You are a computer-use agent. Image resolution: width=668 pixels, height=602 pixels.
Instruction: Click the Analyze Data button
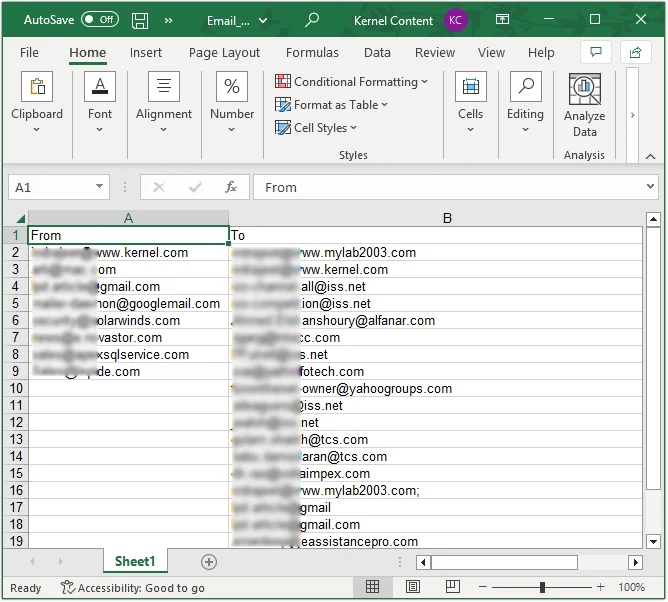tap(584, 105)
